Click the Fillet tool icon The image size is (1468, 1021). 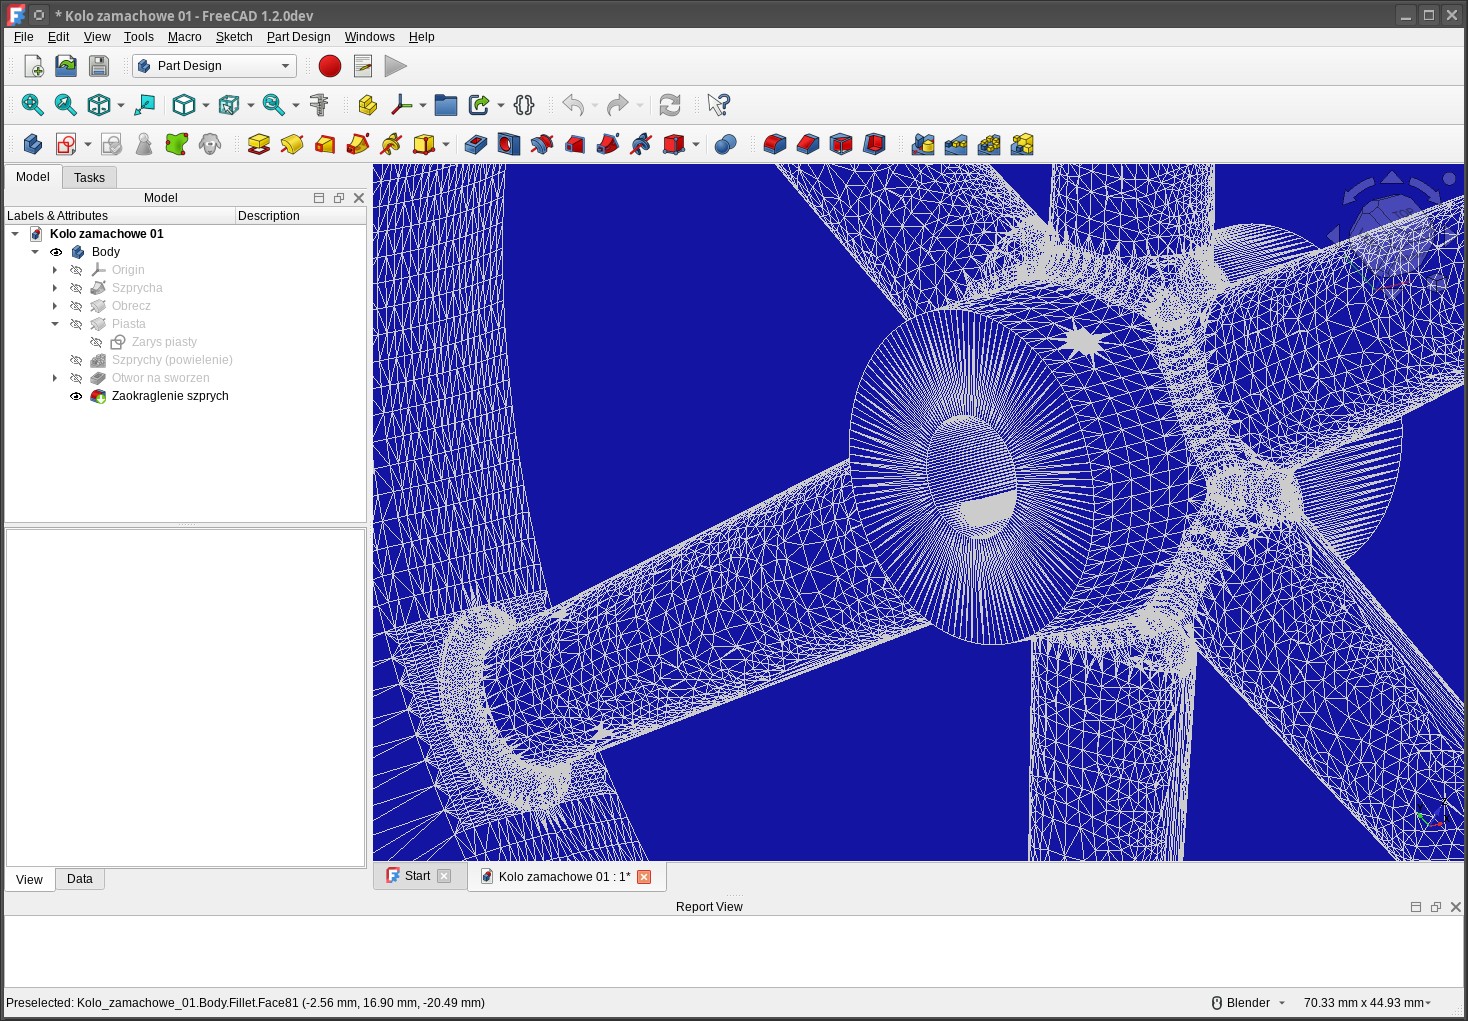pyautogui.click(x=774, y=145)
